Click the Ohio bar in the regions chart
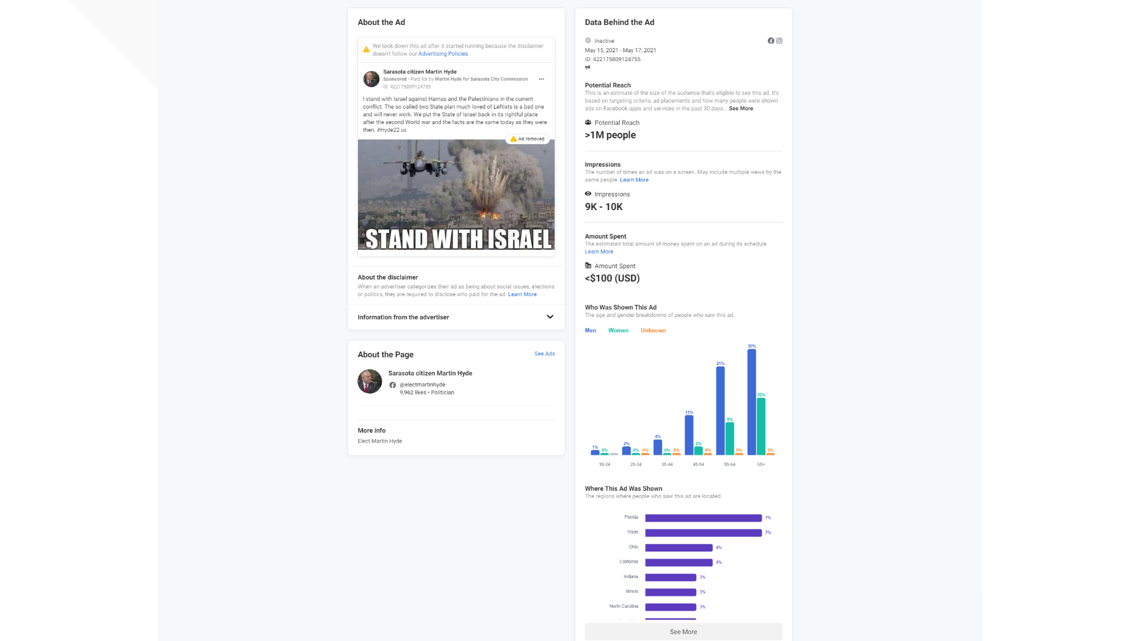Image resolution: width=1140 pixels, height=641 pixels. [x=678, y=547]
